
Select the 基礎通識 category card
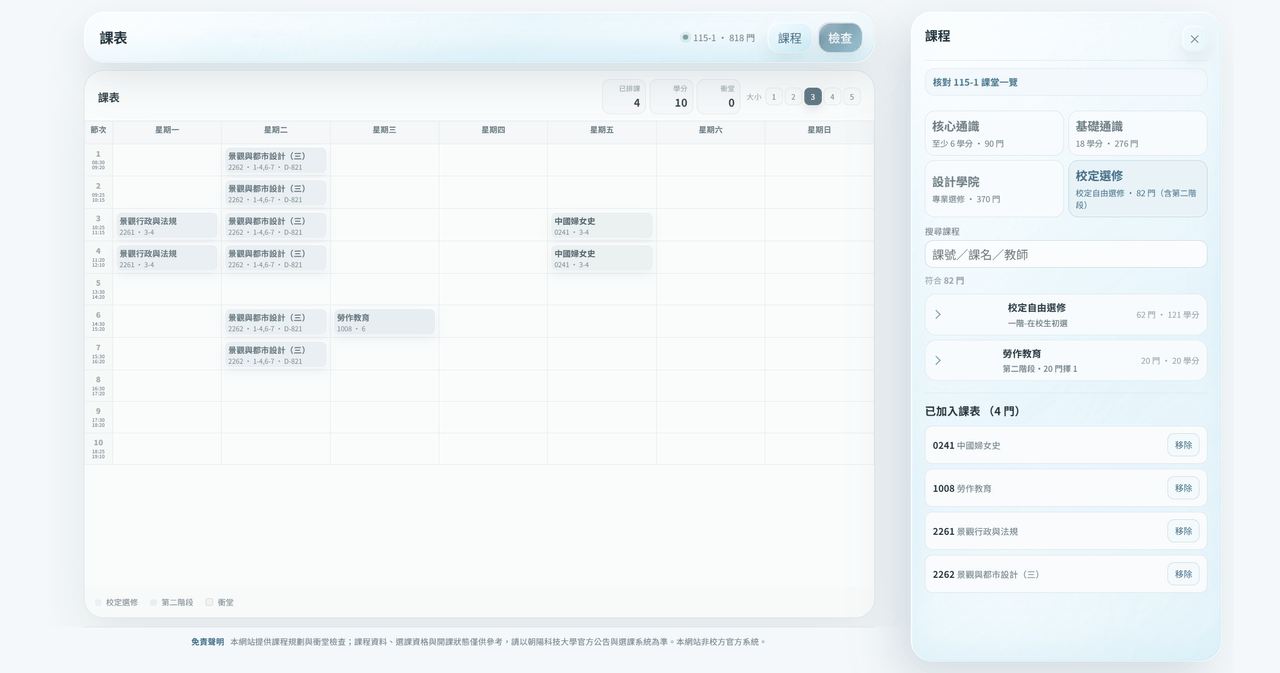point(1137,133)
